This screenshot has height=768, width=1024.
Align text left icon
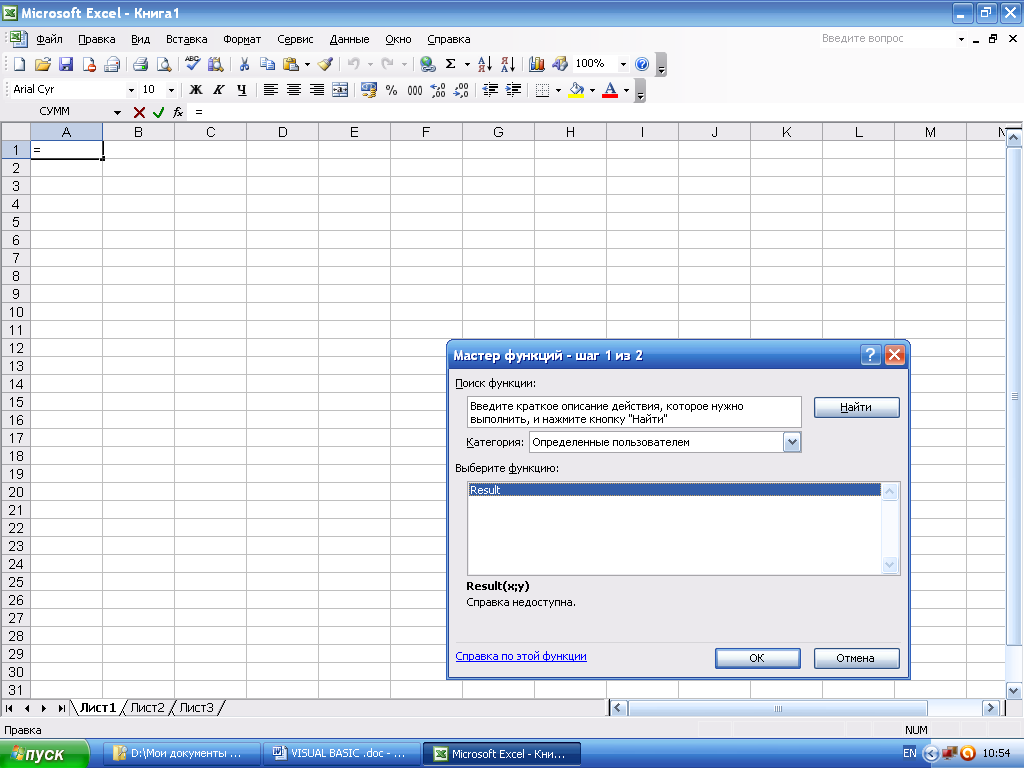(270, 90)
